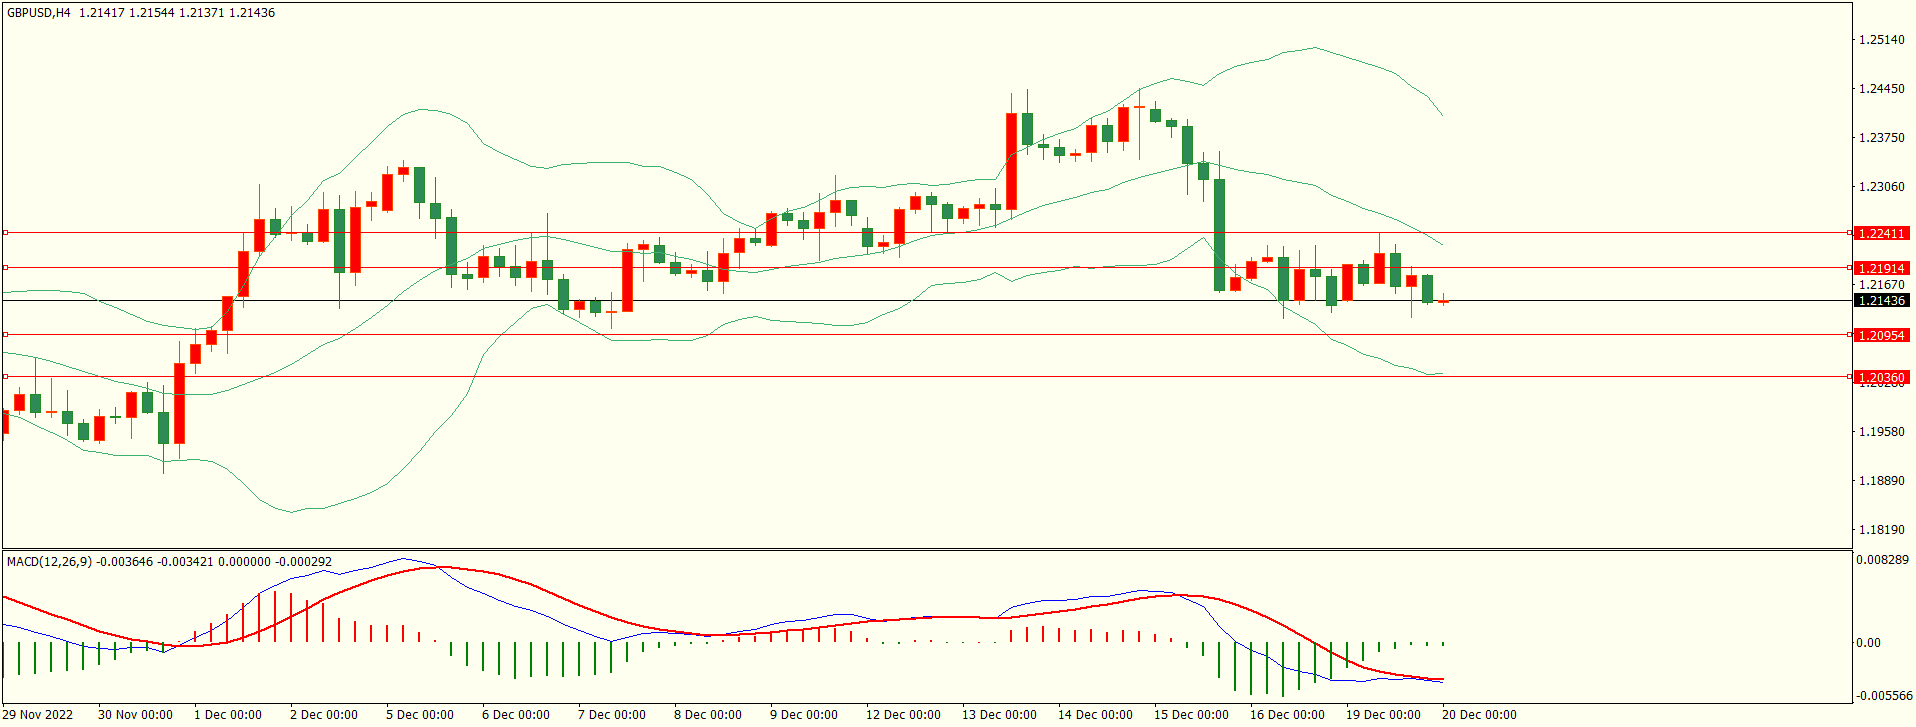The height and width of the screenshot is (727, 1916).
Task: Click the MACD(12,26,9) indicator label
Action: [x=49, y=562]
